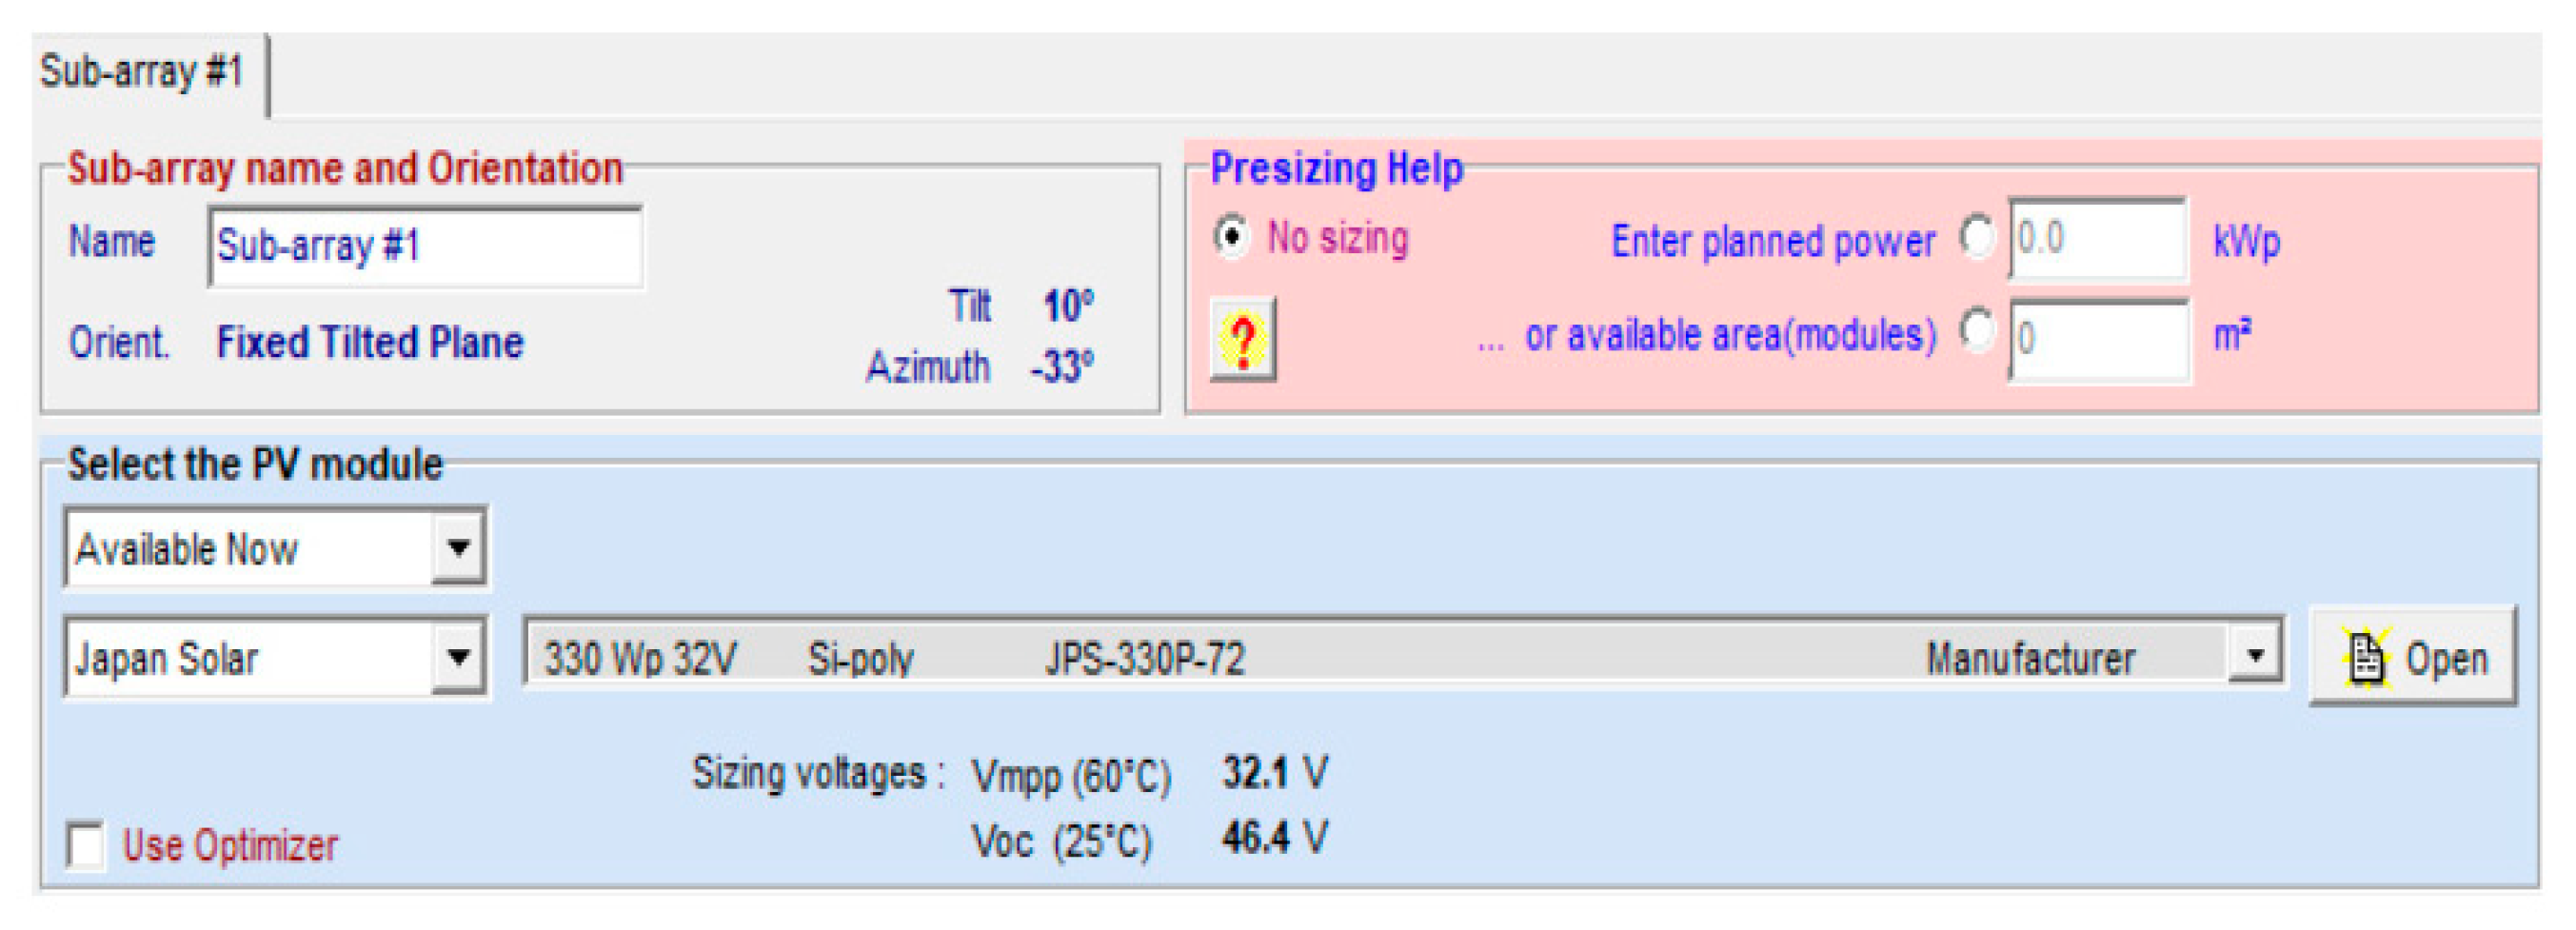Click the Azimuth -33° value
The width and height of the screenshot is (2576, 930).
tap(1062, 367)
